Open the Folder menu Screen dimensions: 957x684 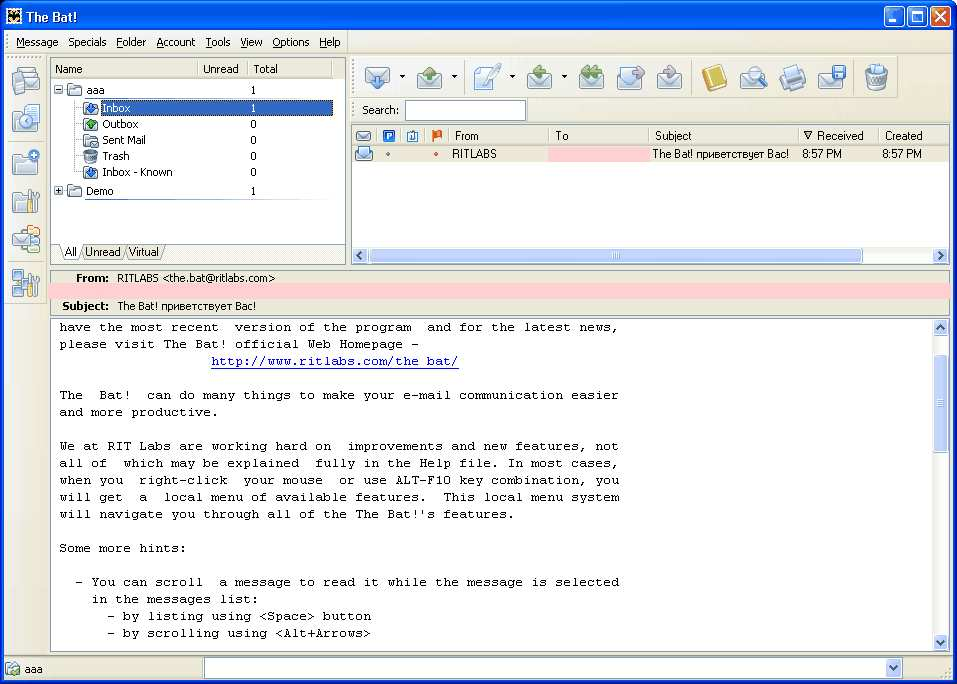point(131,42)
